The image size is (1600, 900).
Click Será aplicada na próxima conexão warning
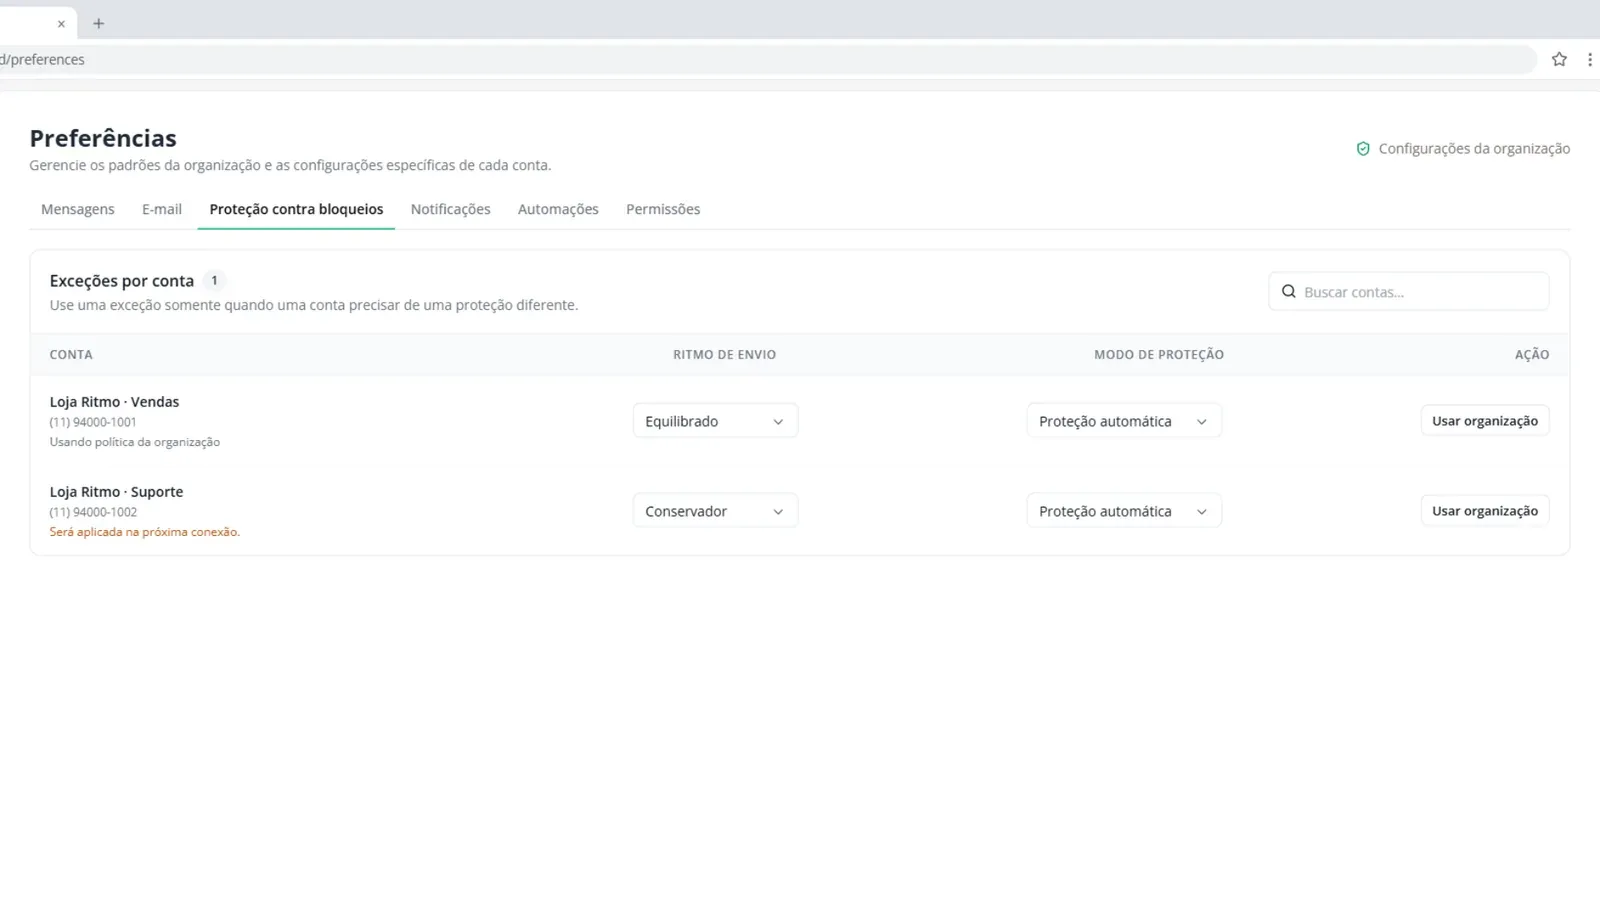coord(145,532)
